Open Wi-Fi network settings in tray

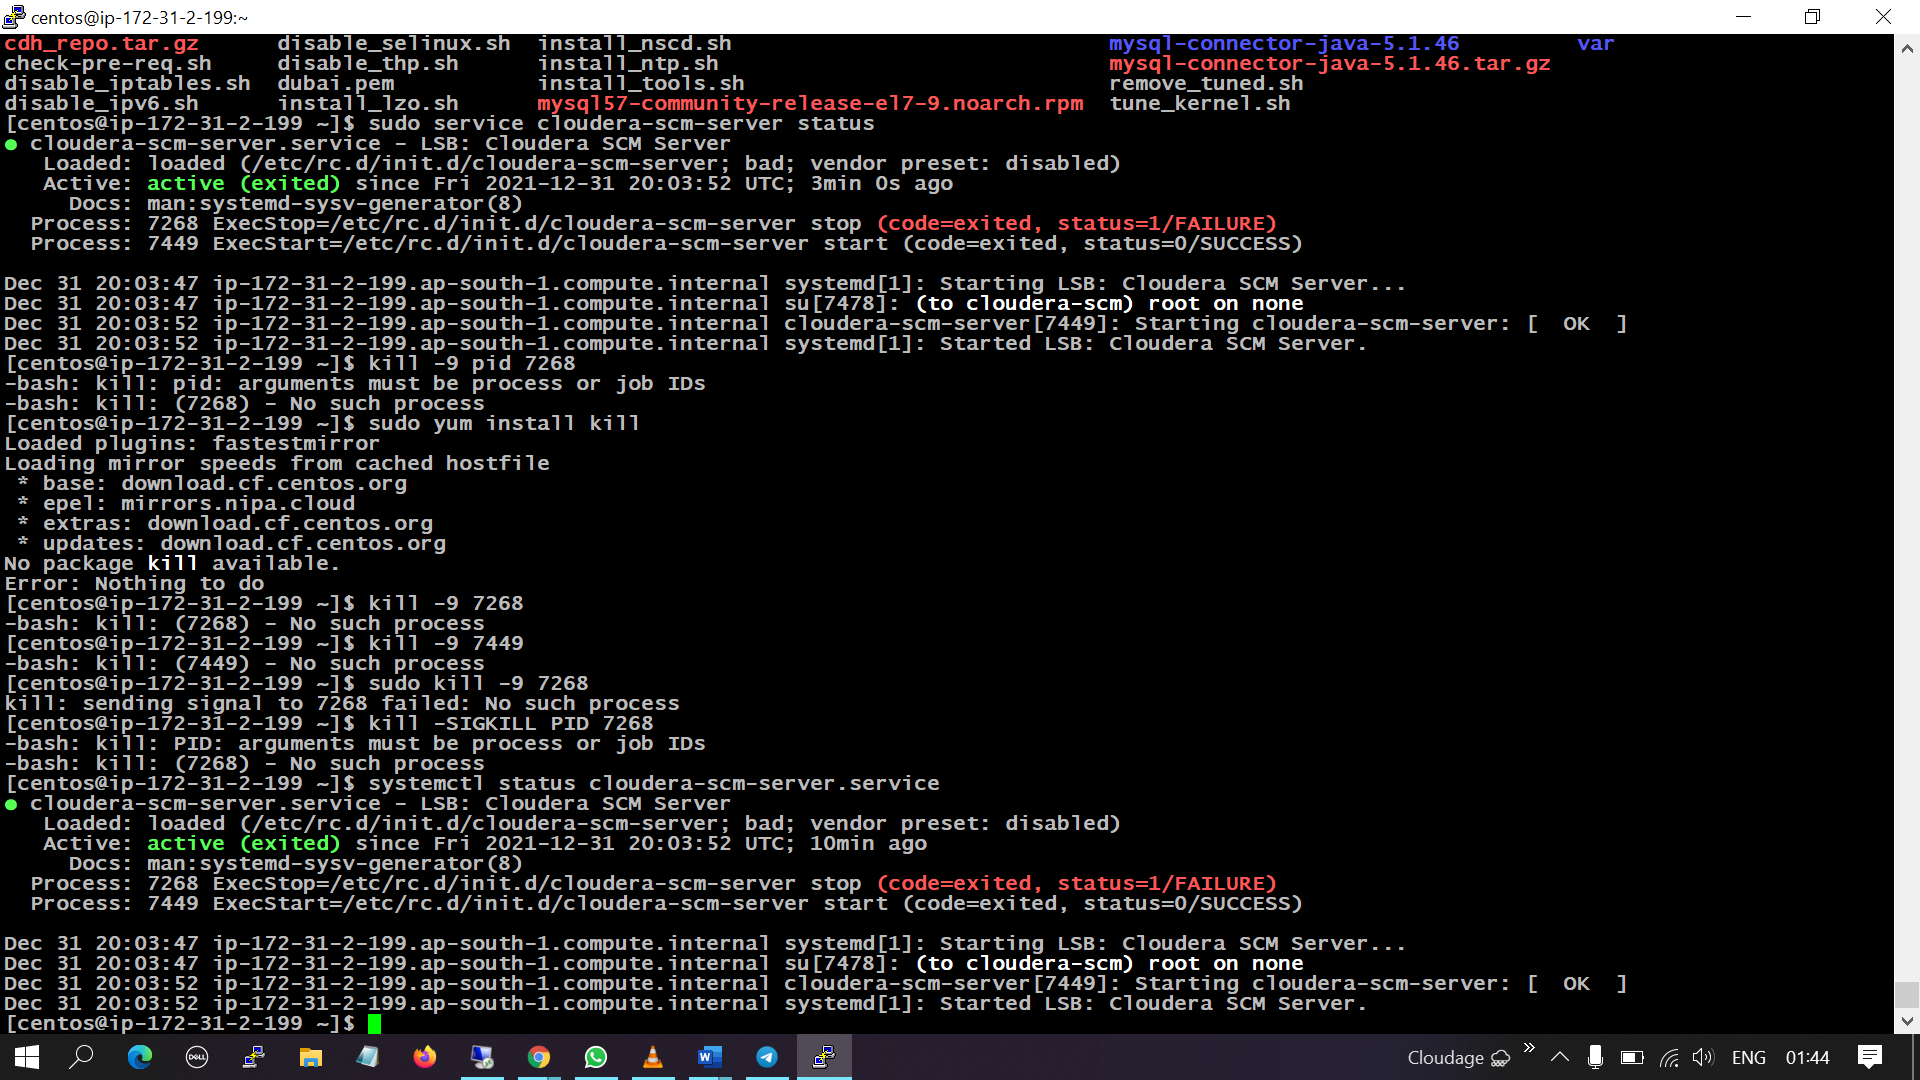coord(1668,1057)
